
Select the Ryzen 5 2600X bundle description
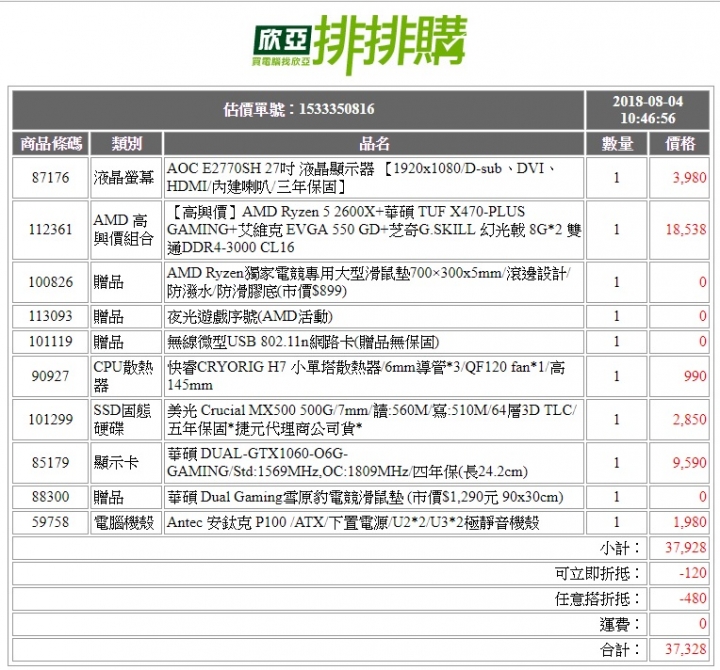click(374, 230)
